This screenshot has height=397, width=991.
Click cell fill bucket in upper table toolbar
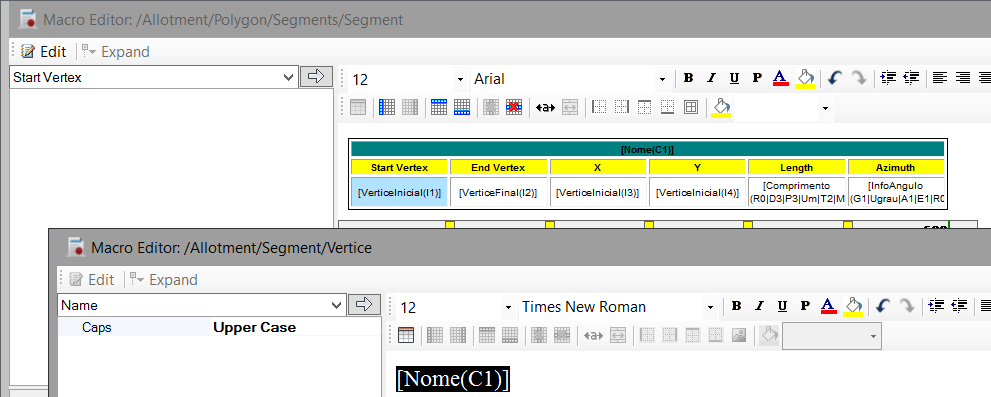[x=721, y=107]
